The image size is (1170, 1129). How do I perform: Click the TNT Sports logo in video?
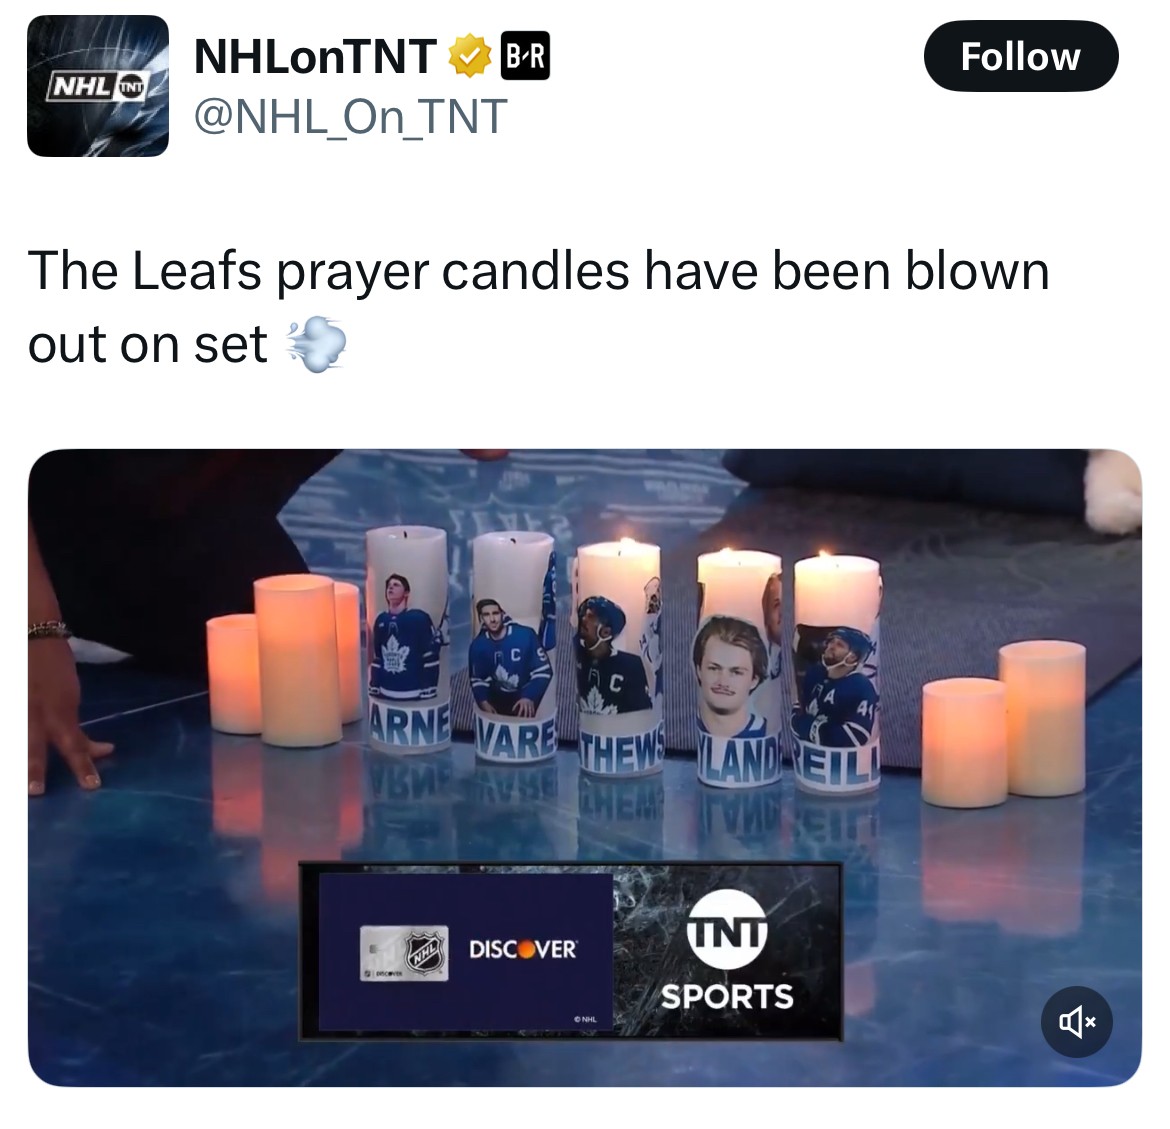727,951
